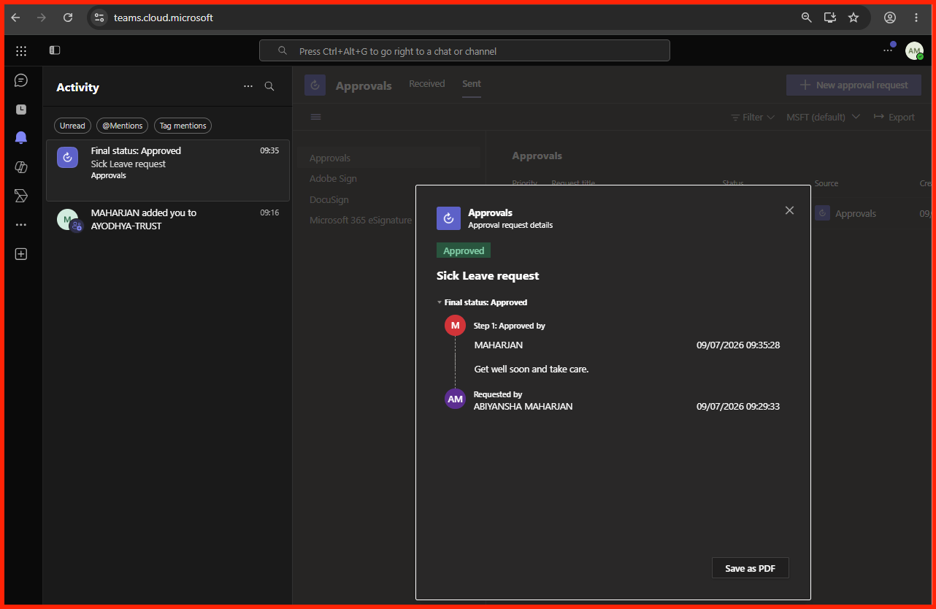Click Save as PDF button

pos(750,568)
